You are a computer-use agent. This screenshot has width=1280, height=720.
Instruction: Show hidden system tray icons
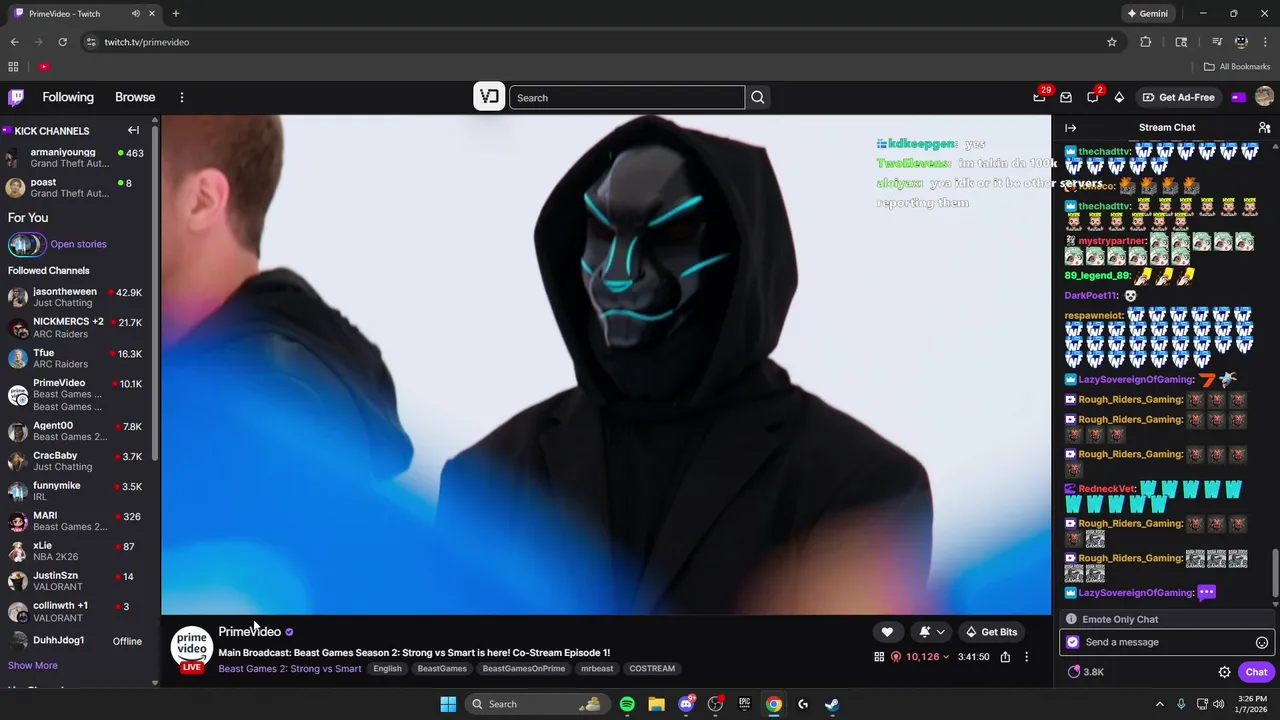point(1160,704)
